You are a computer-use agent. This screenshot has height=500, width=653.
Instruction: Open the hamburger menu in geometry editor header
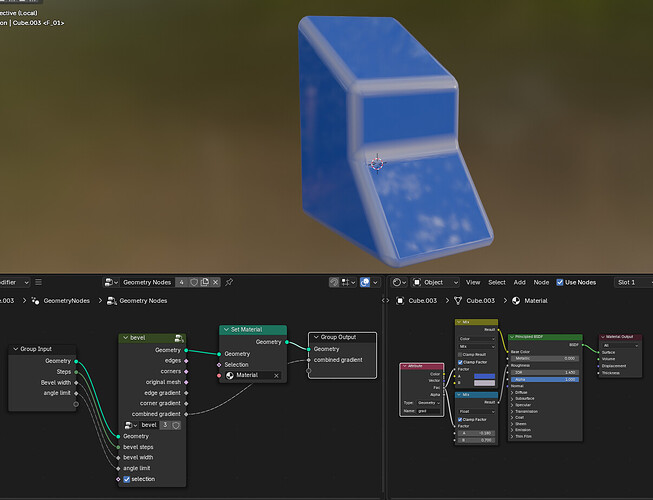pyautogui.click(x=38, y=282)
